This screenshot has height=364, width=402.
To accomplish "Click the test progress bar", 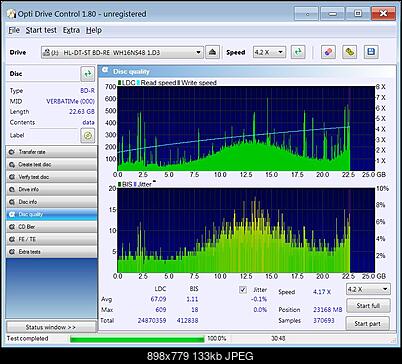I will click(x=137, y=339).
